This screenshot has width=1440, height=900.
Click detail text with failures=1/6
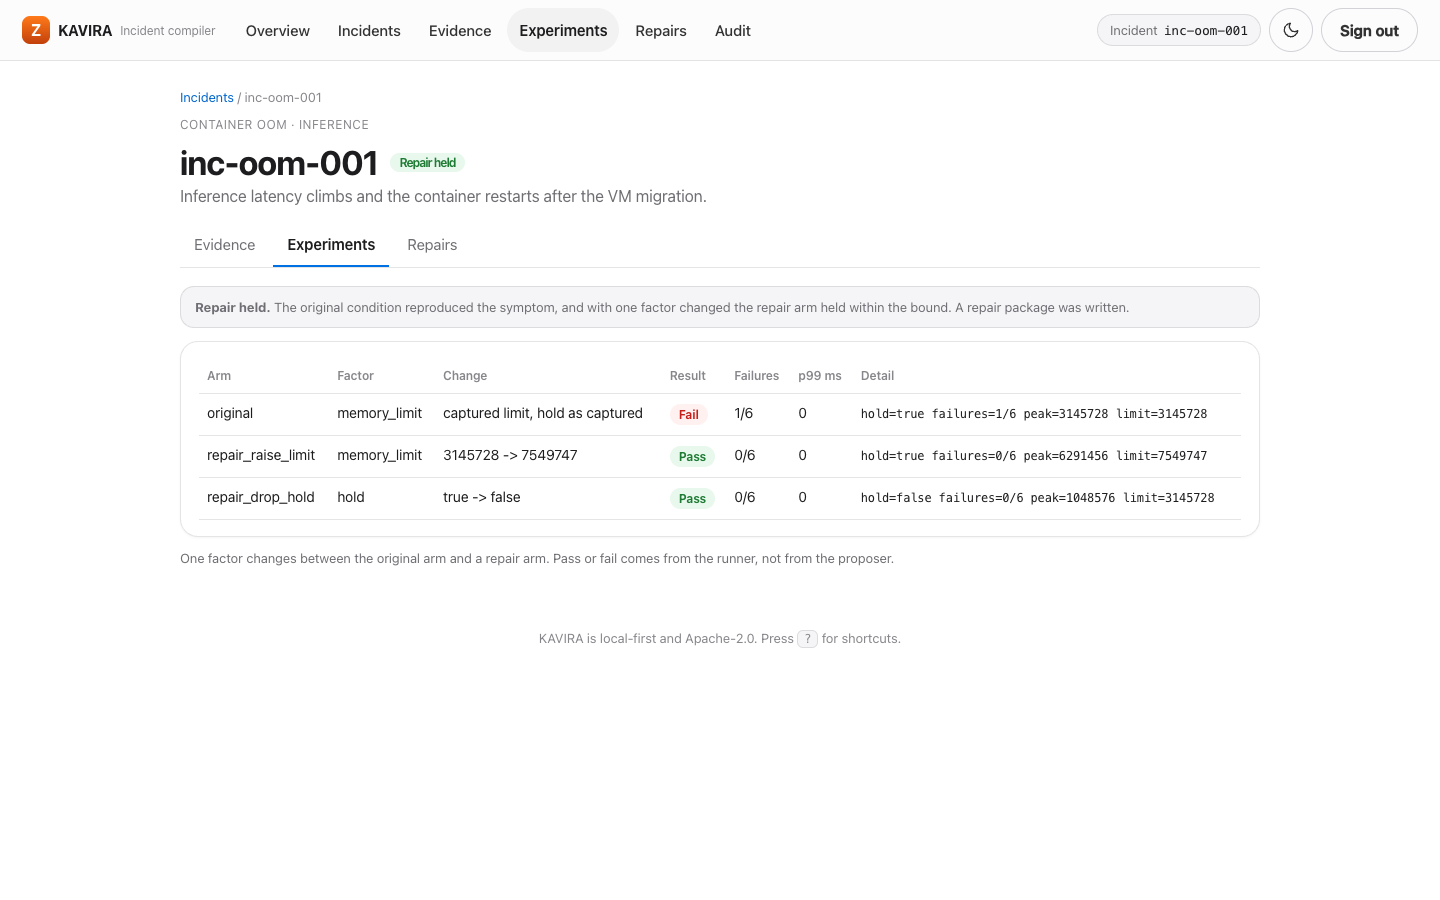(1034, 414)
